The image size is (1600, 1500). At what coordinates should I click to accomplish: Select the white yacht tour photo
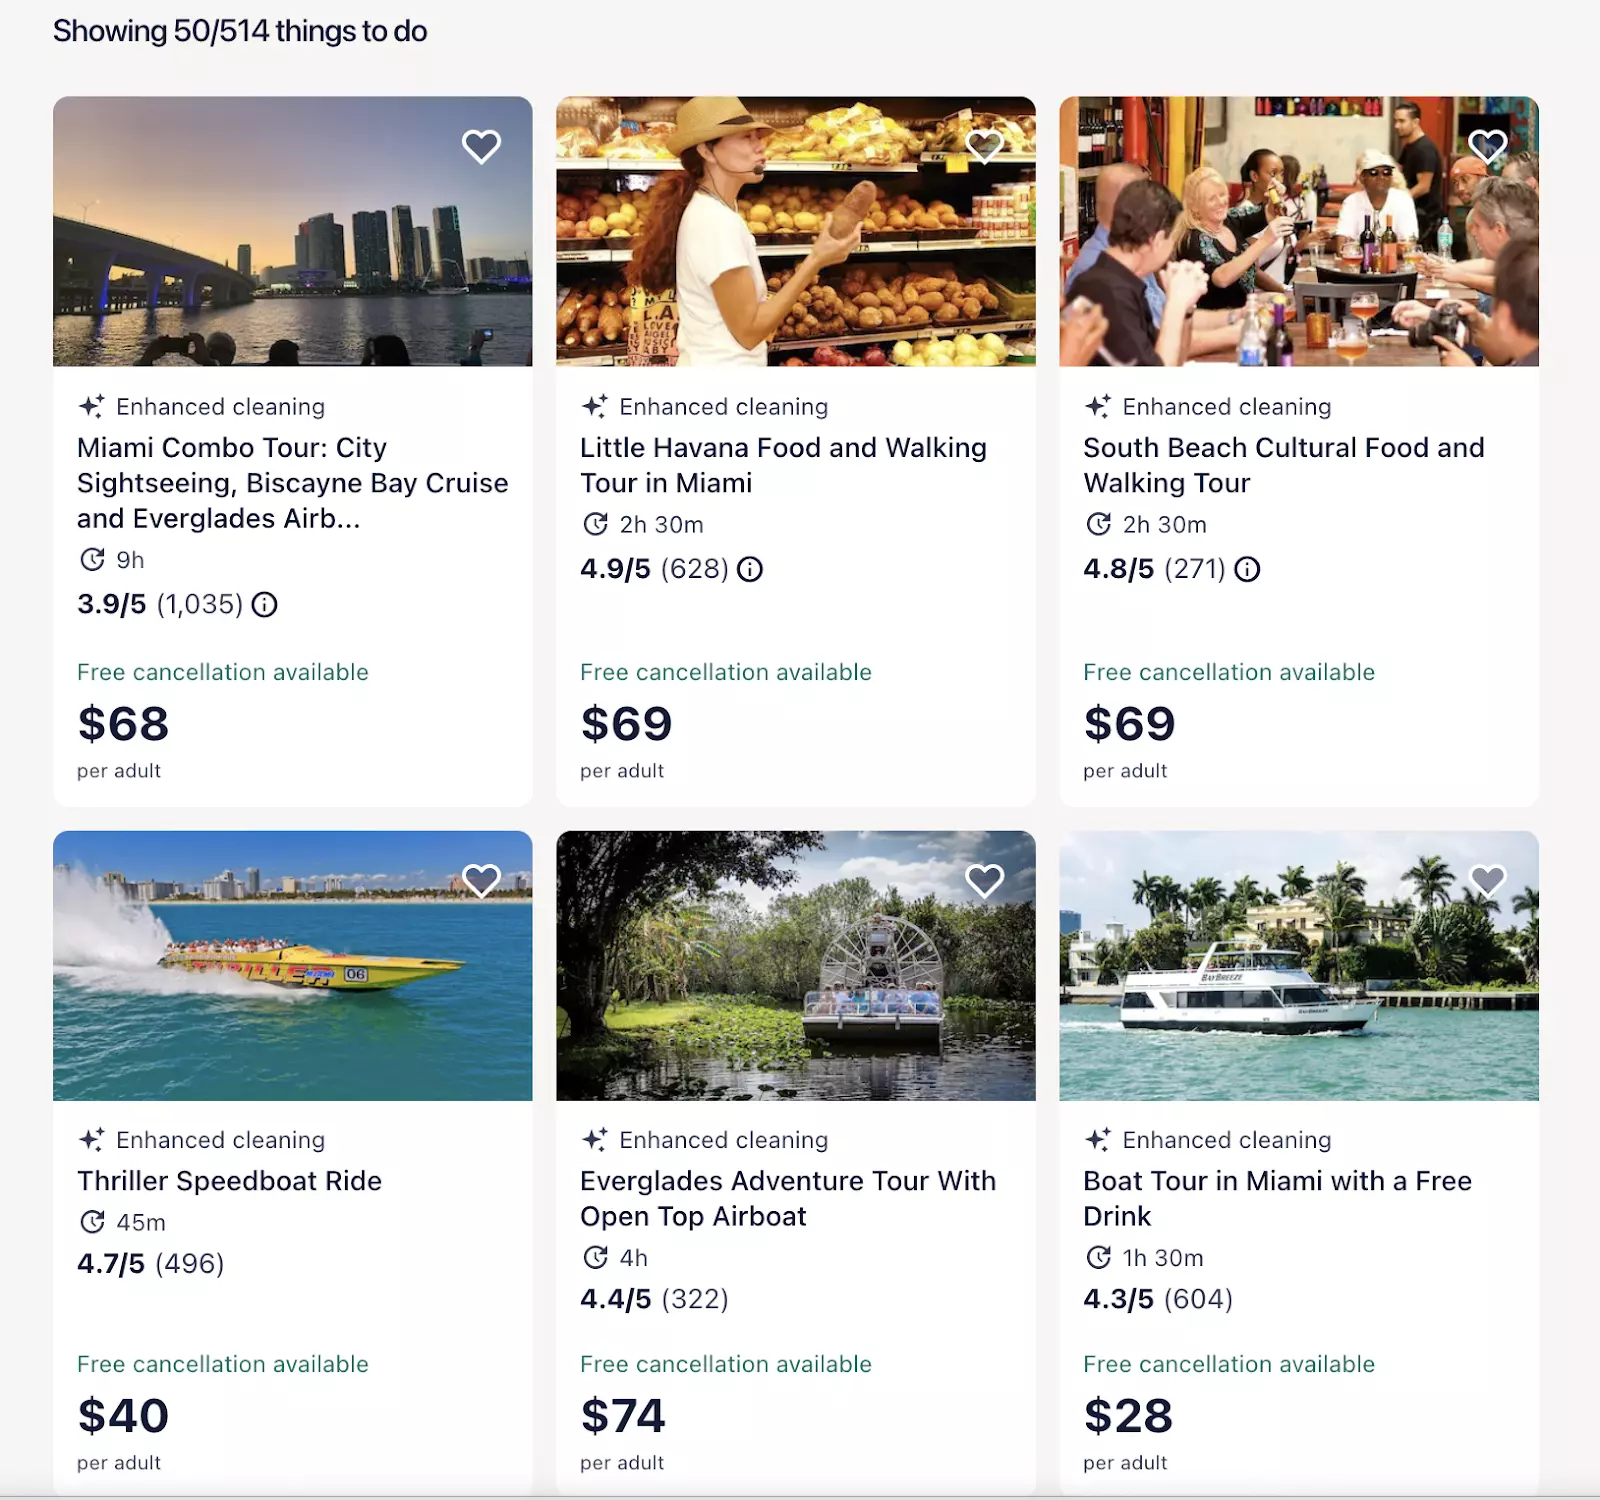point(1299,966)
